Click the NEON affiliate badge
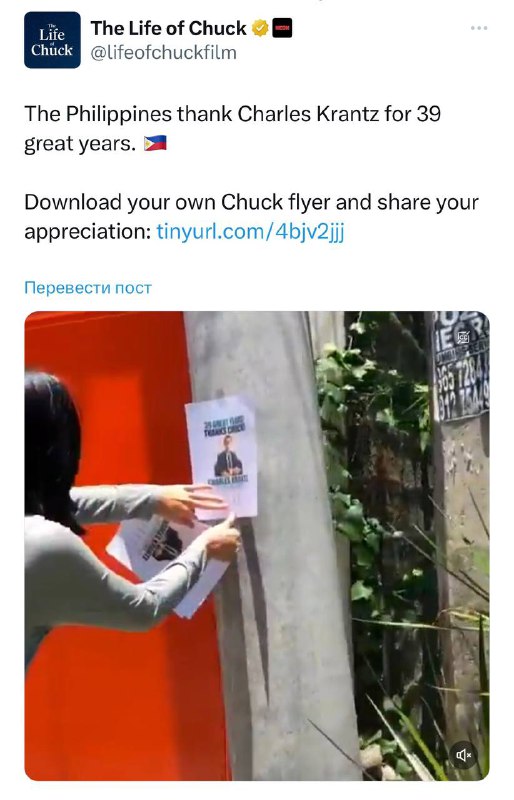Image resolution: width=514 pixels, height=800 pixels. pyautogui.click(x=282, y=28)
